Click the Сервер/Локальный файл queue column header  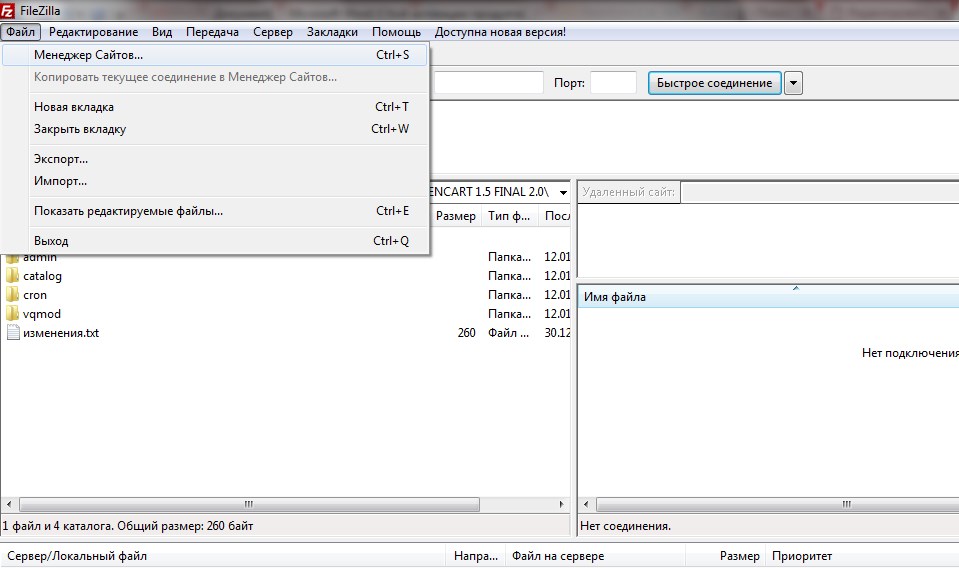click(x=223, y=556)
